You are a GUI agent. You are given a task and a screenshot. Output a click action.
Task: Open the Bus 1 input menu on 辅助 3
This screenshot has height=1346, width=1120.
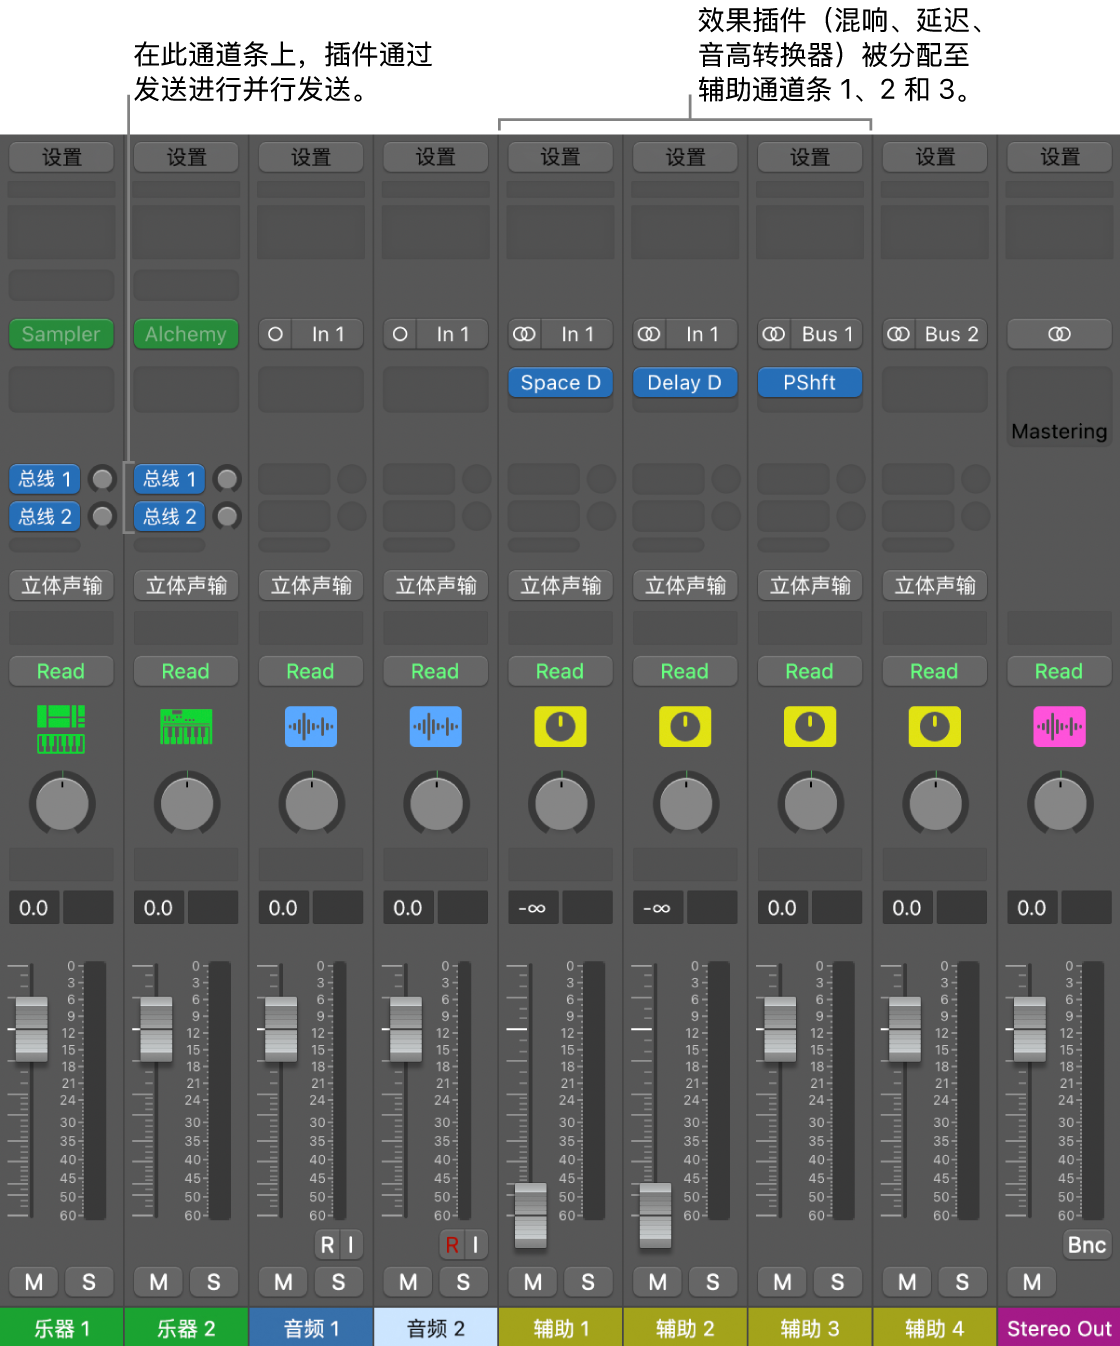click(827, 334)
